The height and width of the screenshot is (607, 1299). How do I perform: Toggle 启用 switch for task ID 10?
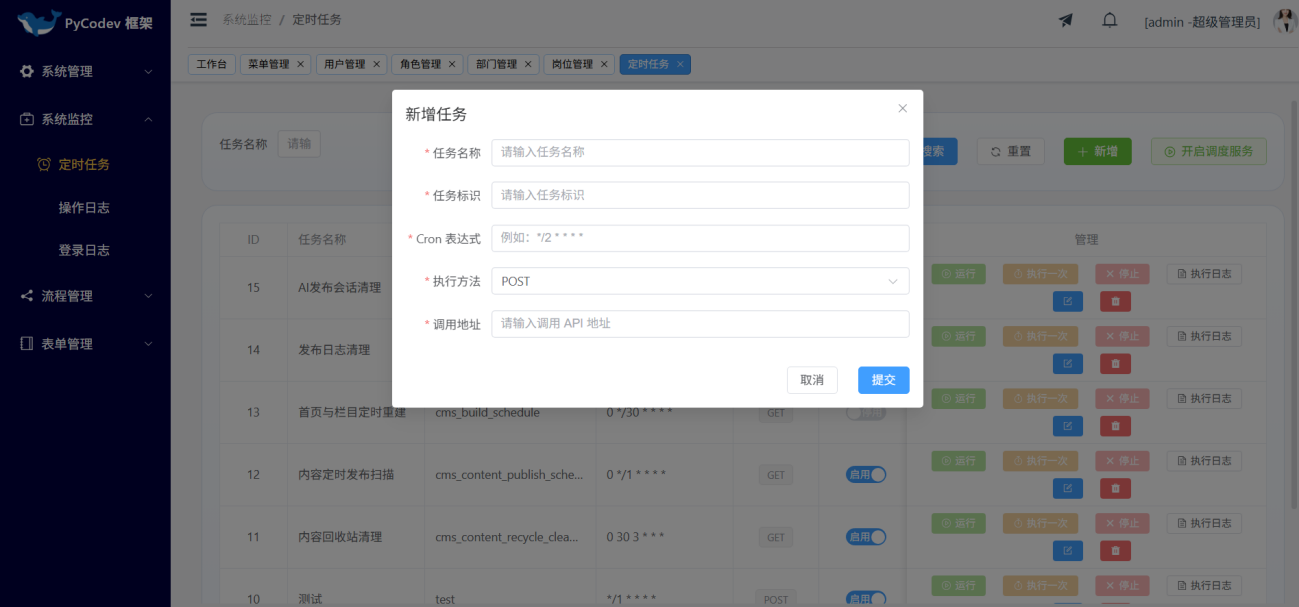coord(866,599)
